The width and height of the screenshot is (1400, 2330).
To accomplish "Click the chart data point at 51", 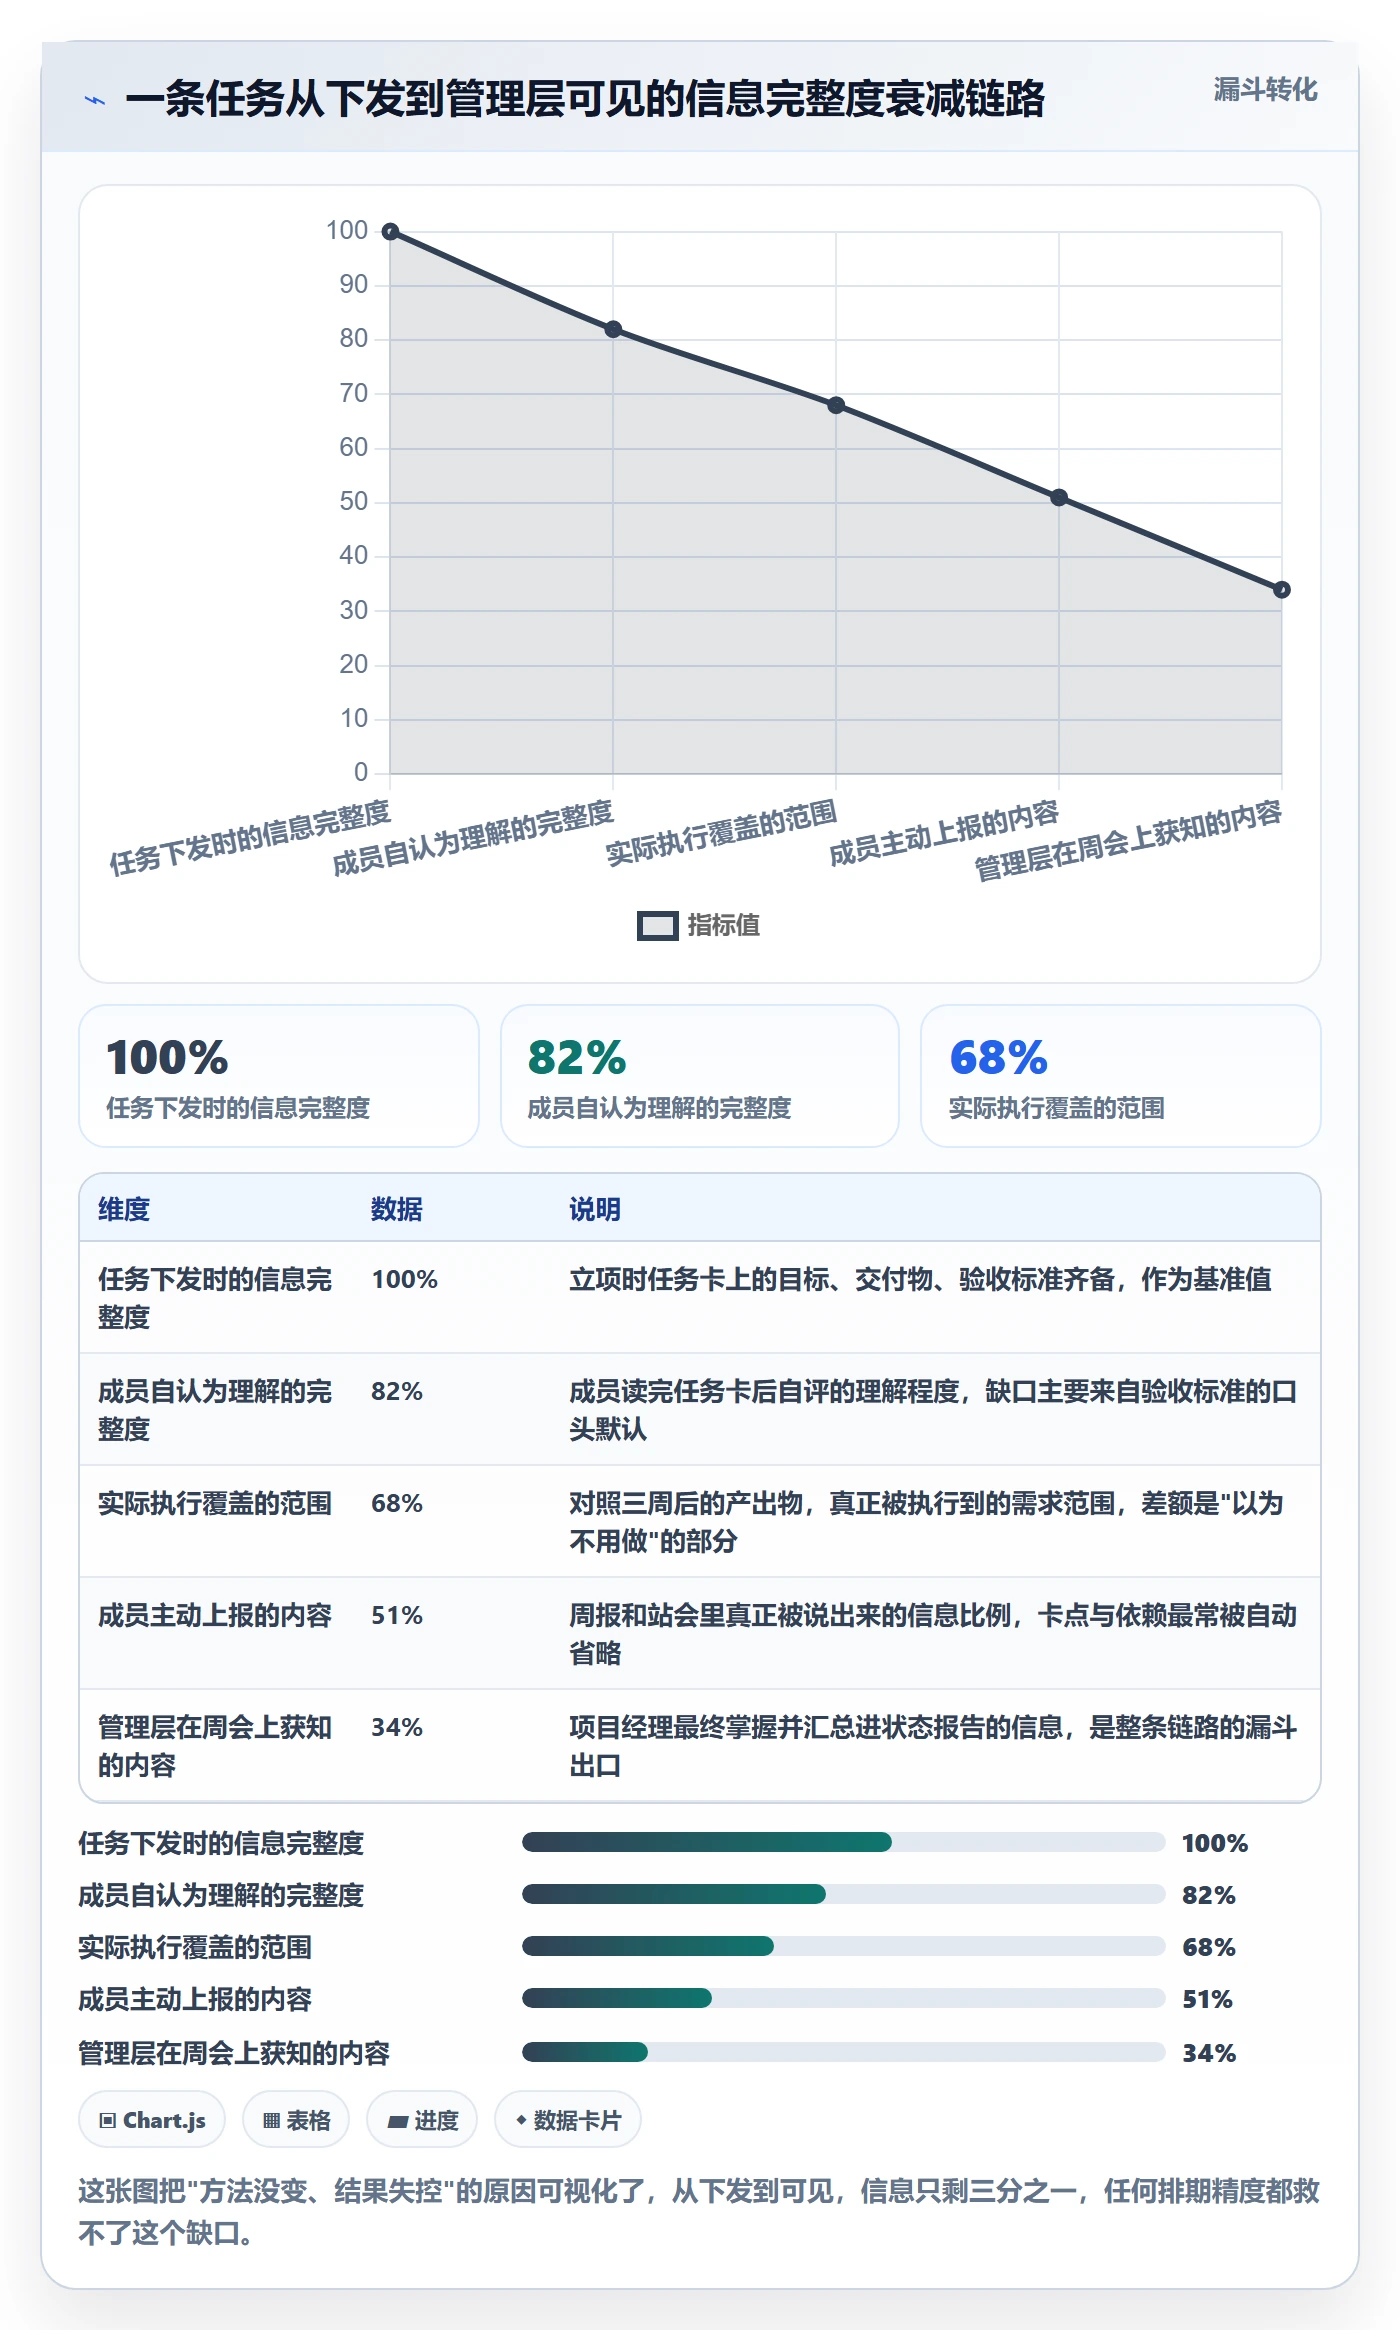I will click(x=1059, y=498).
